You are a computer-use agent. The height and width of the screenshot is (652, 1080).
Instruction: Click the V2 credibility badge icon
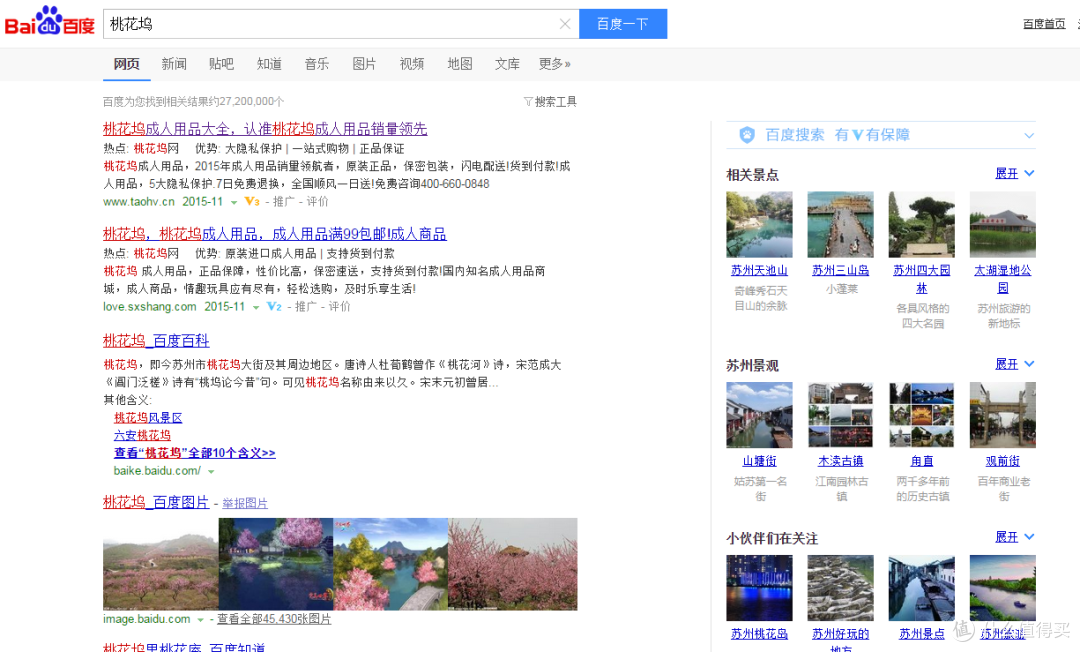pyautogui.click(x=274, y=306)
